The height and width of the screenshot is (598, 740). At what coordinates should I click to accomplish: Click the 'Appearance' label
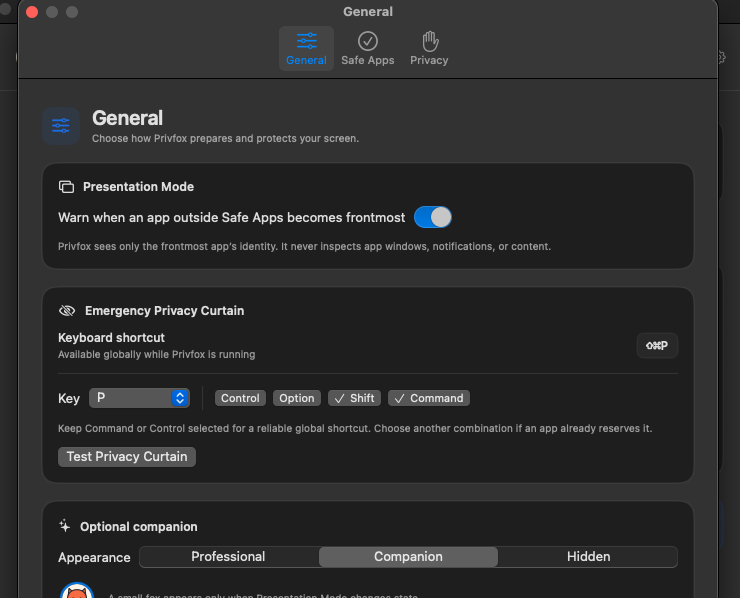94,557
